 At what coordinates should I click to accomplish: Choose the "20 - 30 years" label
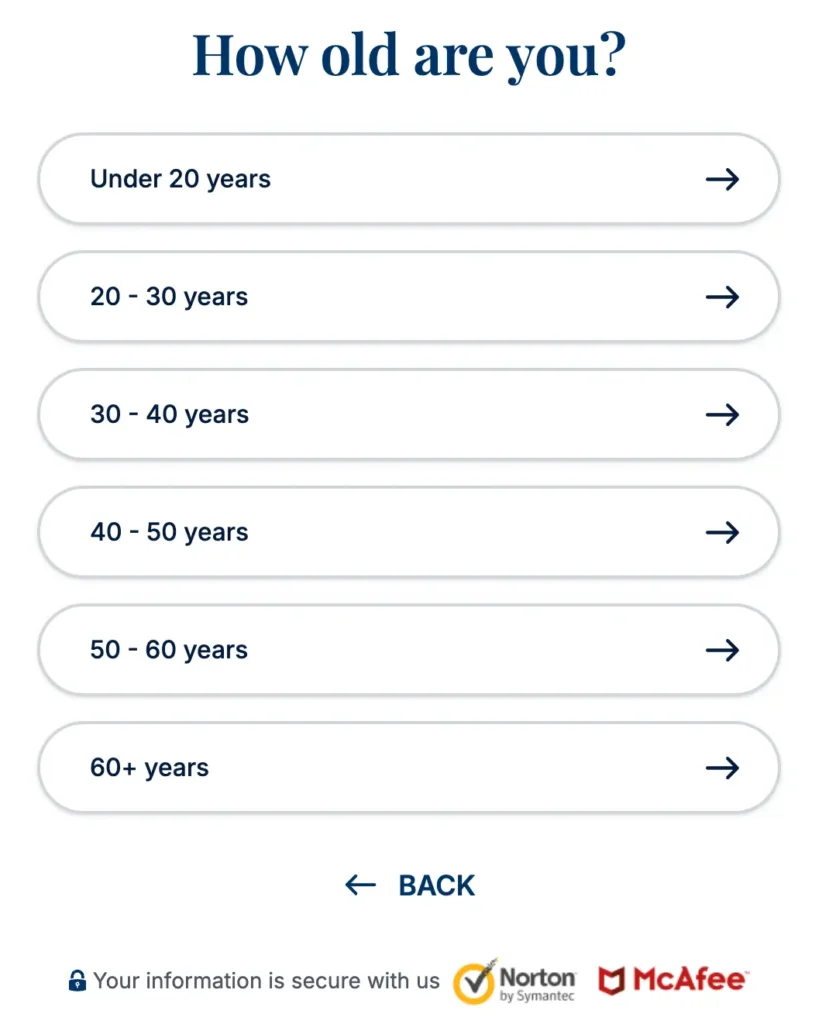pos(169,297)
